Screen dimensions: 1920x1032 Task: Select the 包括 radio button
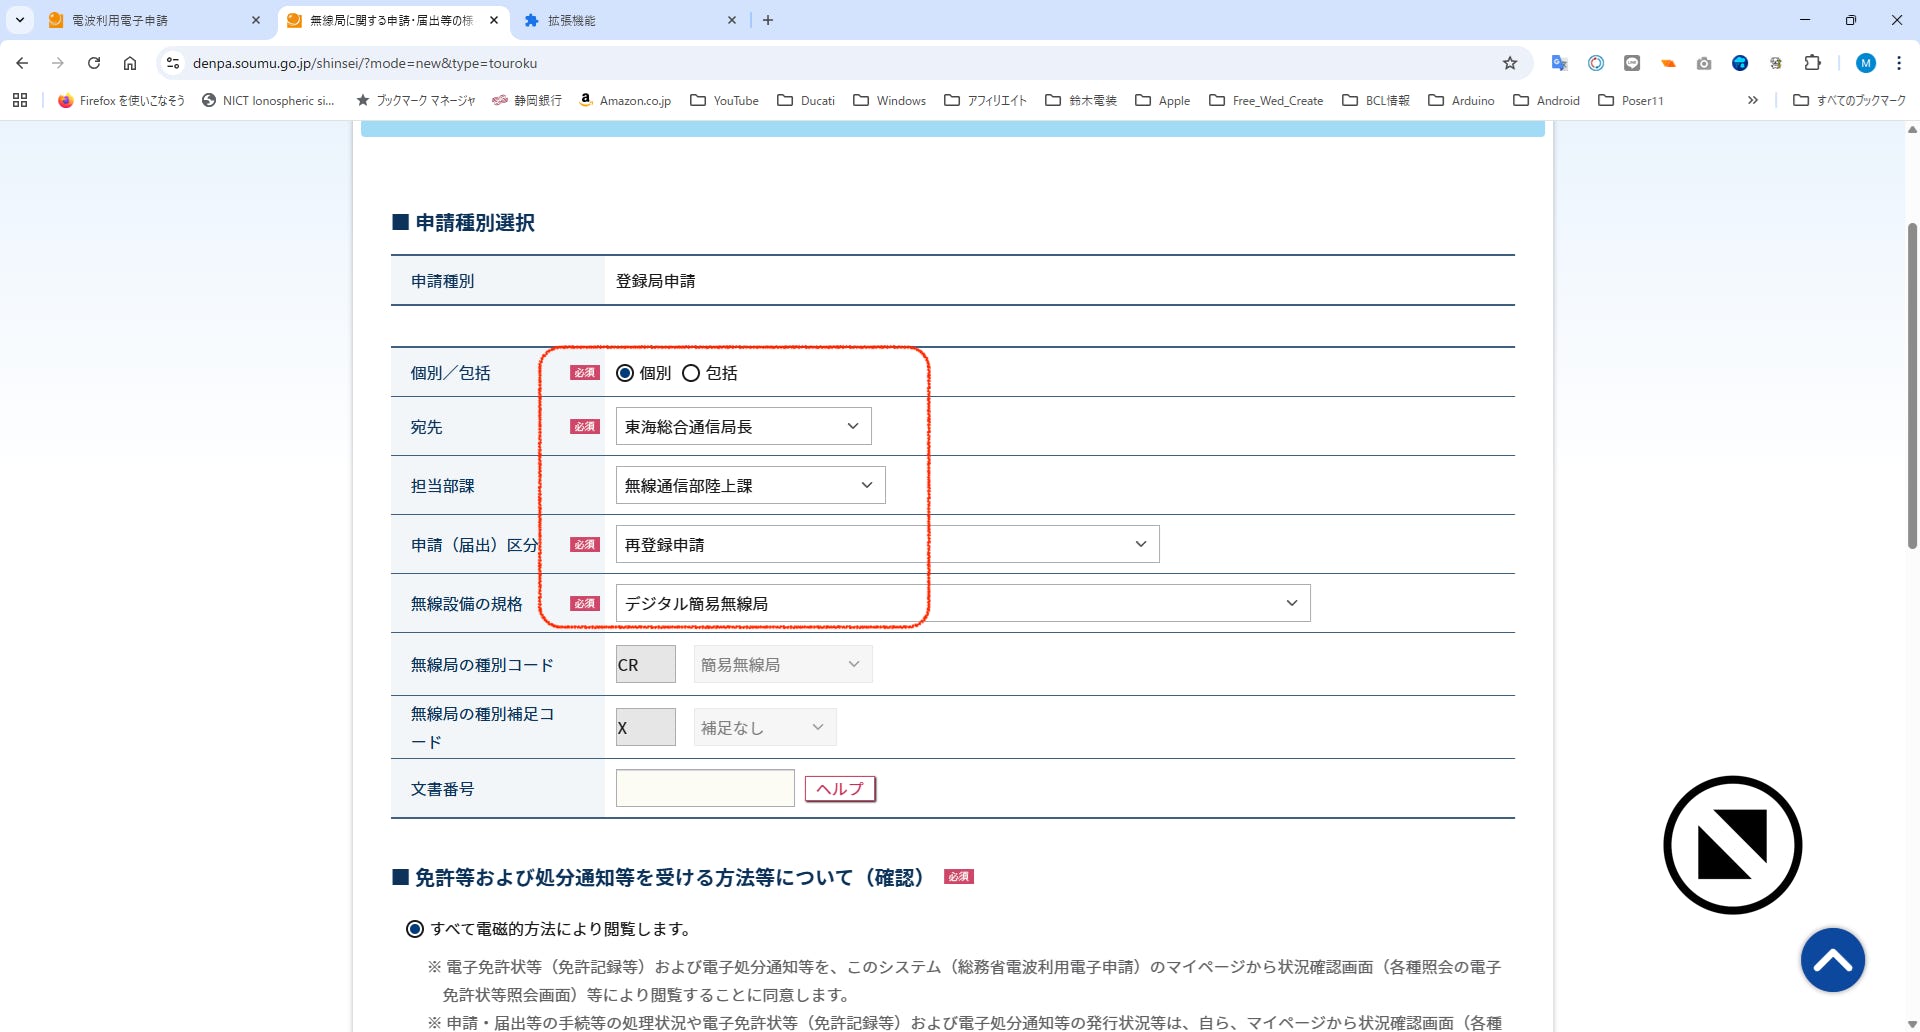pyautogui.click(x=691, y=373)
